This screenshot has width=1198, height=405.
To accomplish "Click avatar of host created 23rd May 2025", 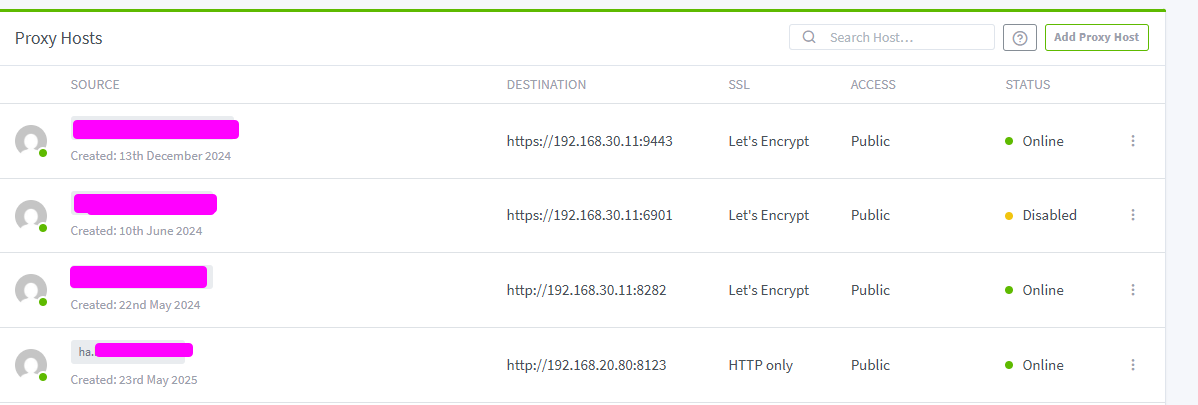I will pos(31,365).
